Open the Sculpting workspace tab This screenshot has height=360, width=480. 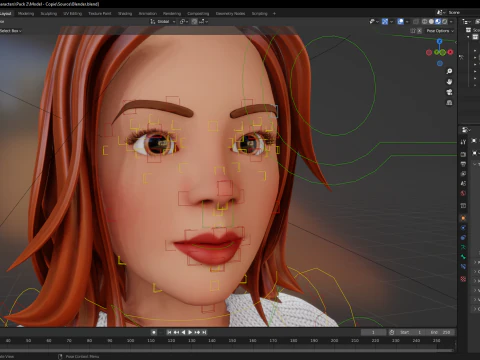[x=49, y=14]
